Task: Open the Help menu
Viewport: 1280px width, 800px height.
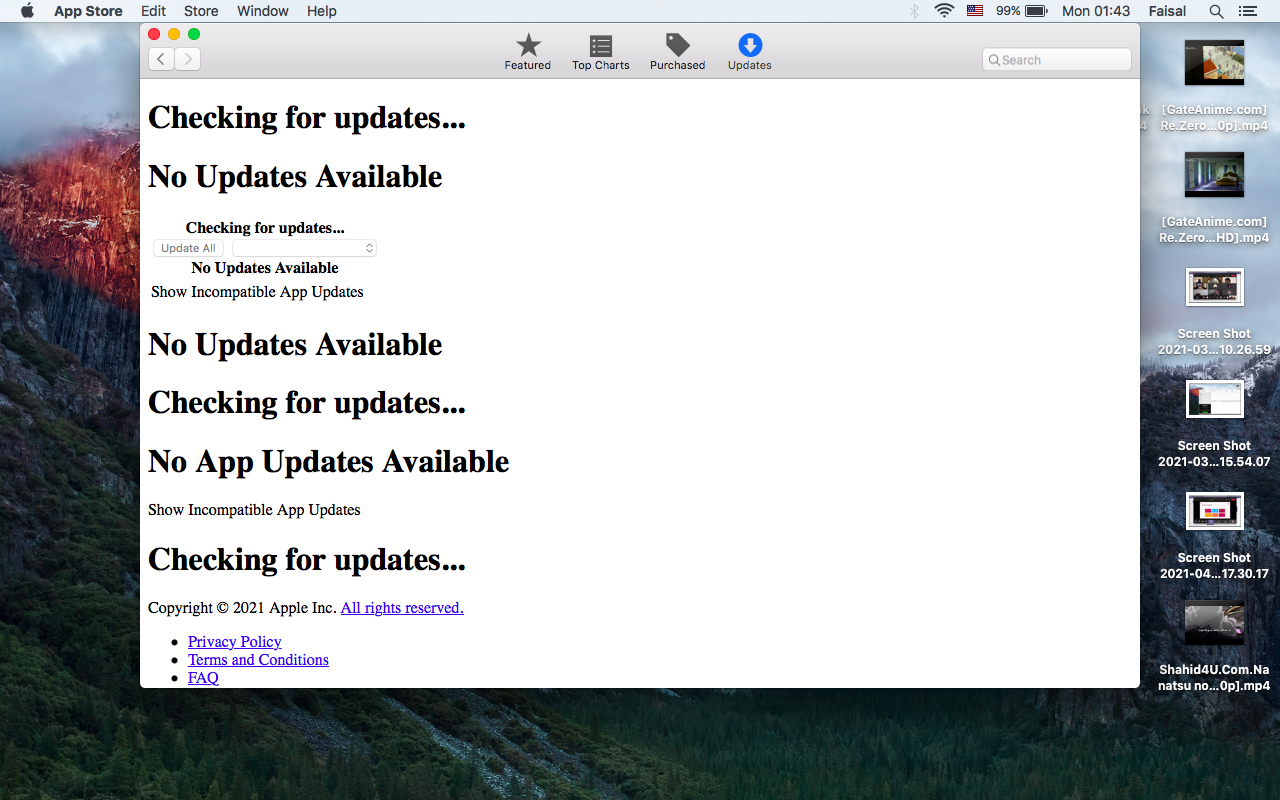Action: [x=322, y=11]
